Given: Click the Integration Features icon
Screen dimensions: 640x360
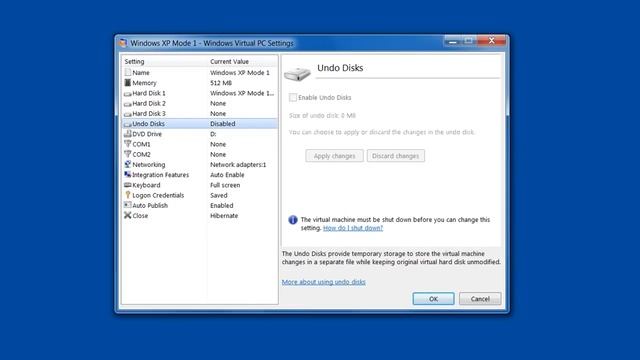Looking at the screenshot, I should point(128,174).
